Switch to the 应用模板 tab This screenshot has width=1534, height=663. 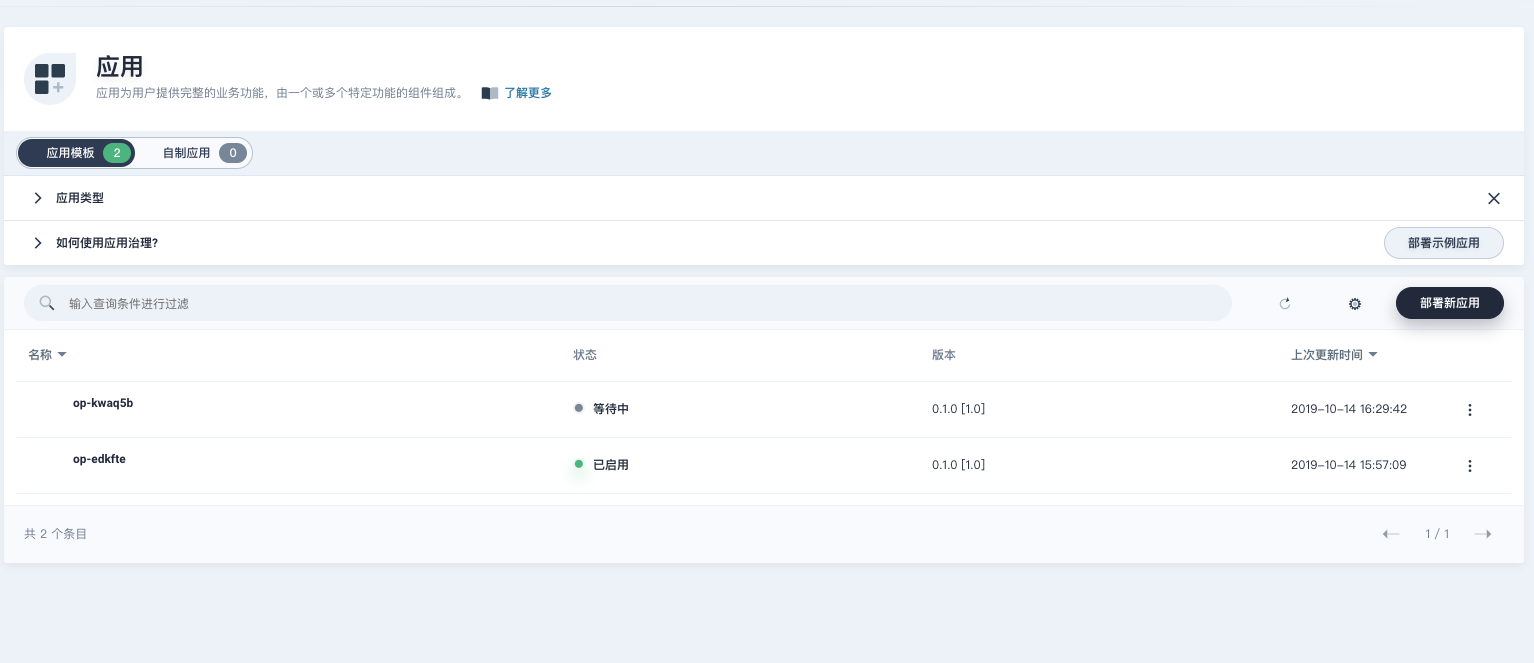pyautogui.click(x=76, y=153)
